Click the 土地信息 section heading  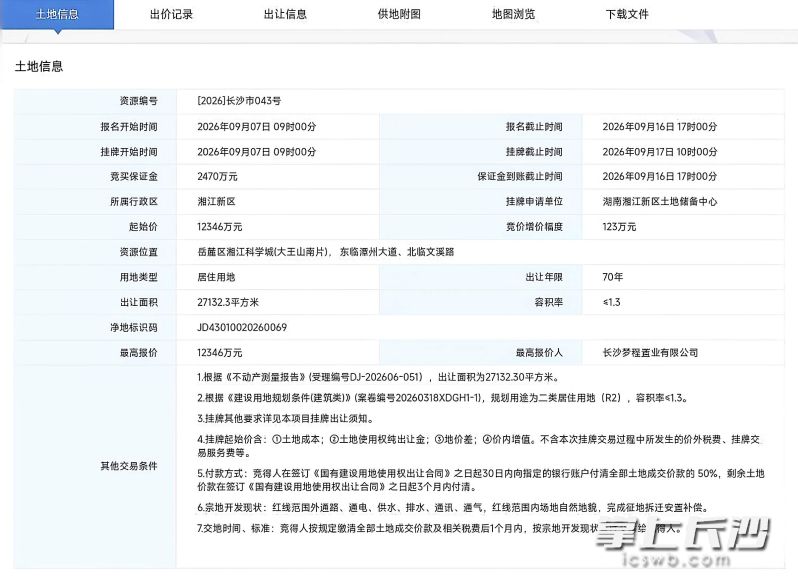(x=39, y=66)
